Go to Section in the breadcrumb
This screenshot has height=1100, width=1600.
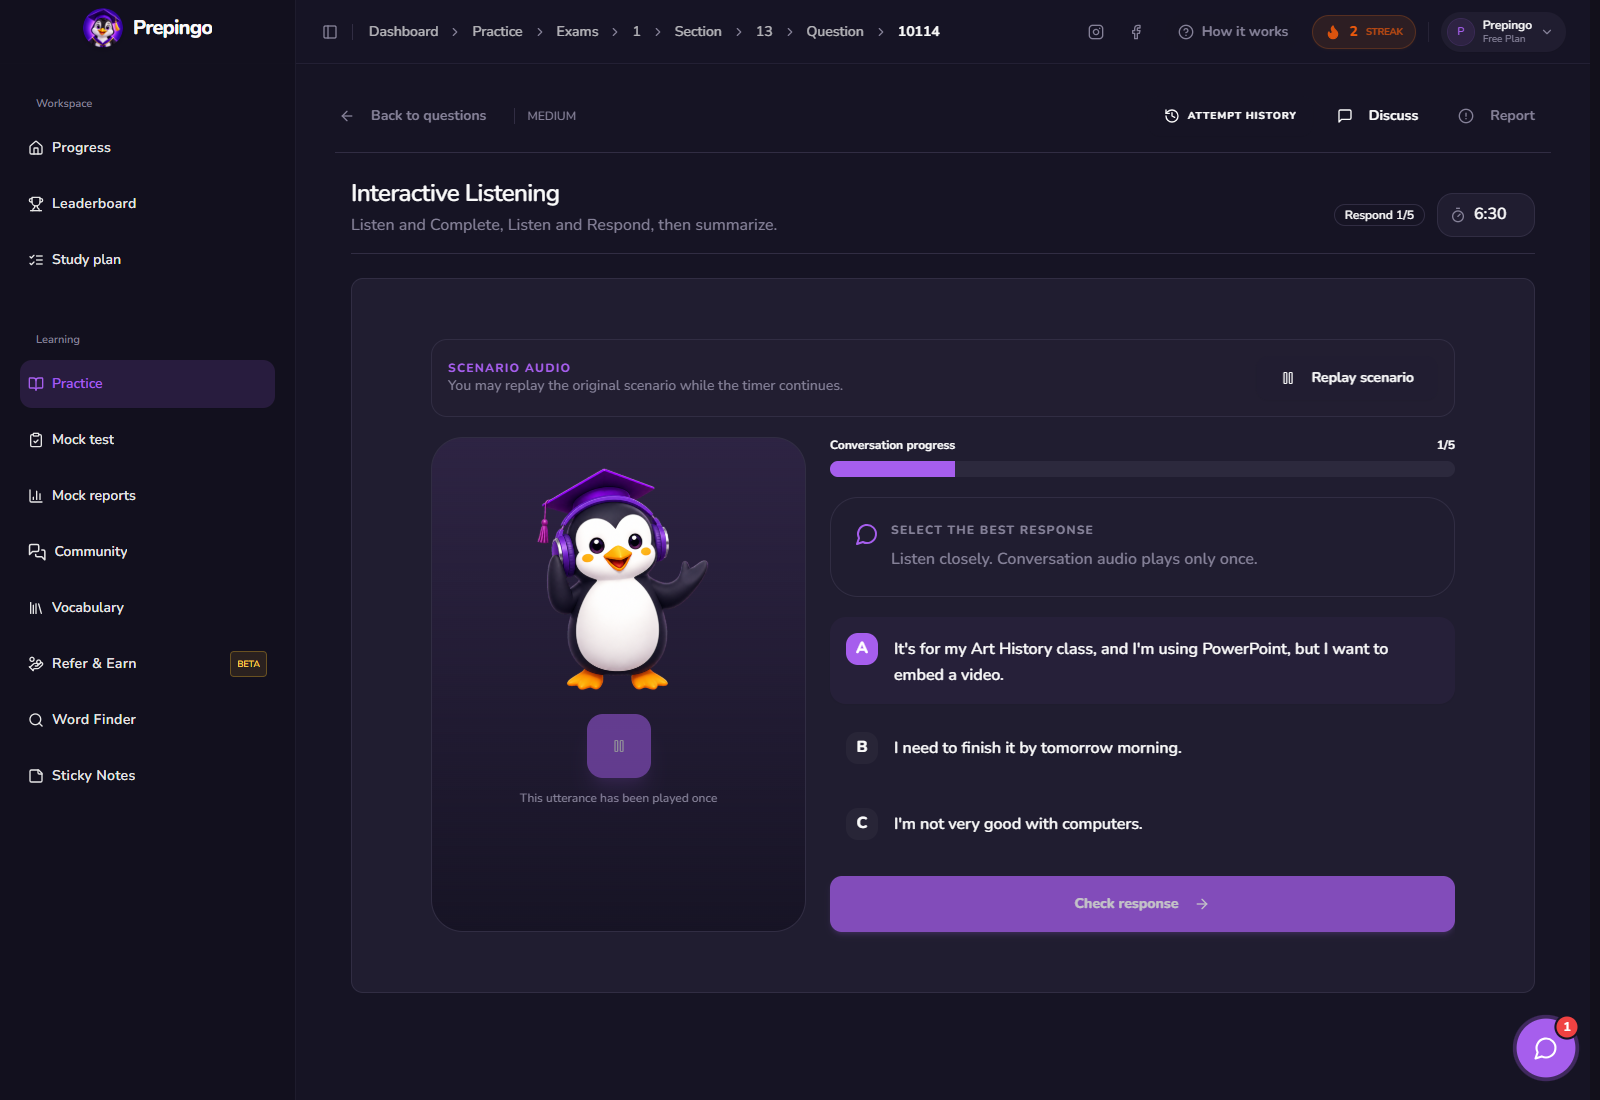click(x=698, y=32)
